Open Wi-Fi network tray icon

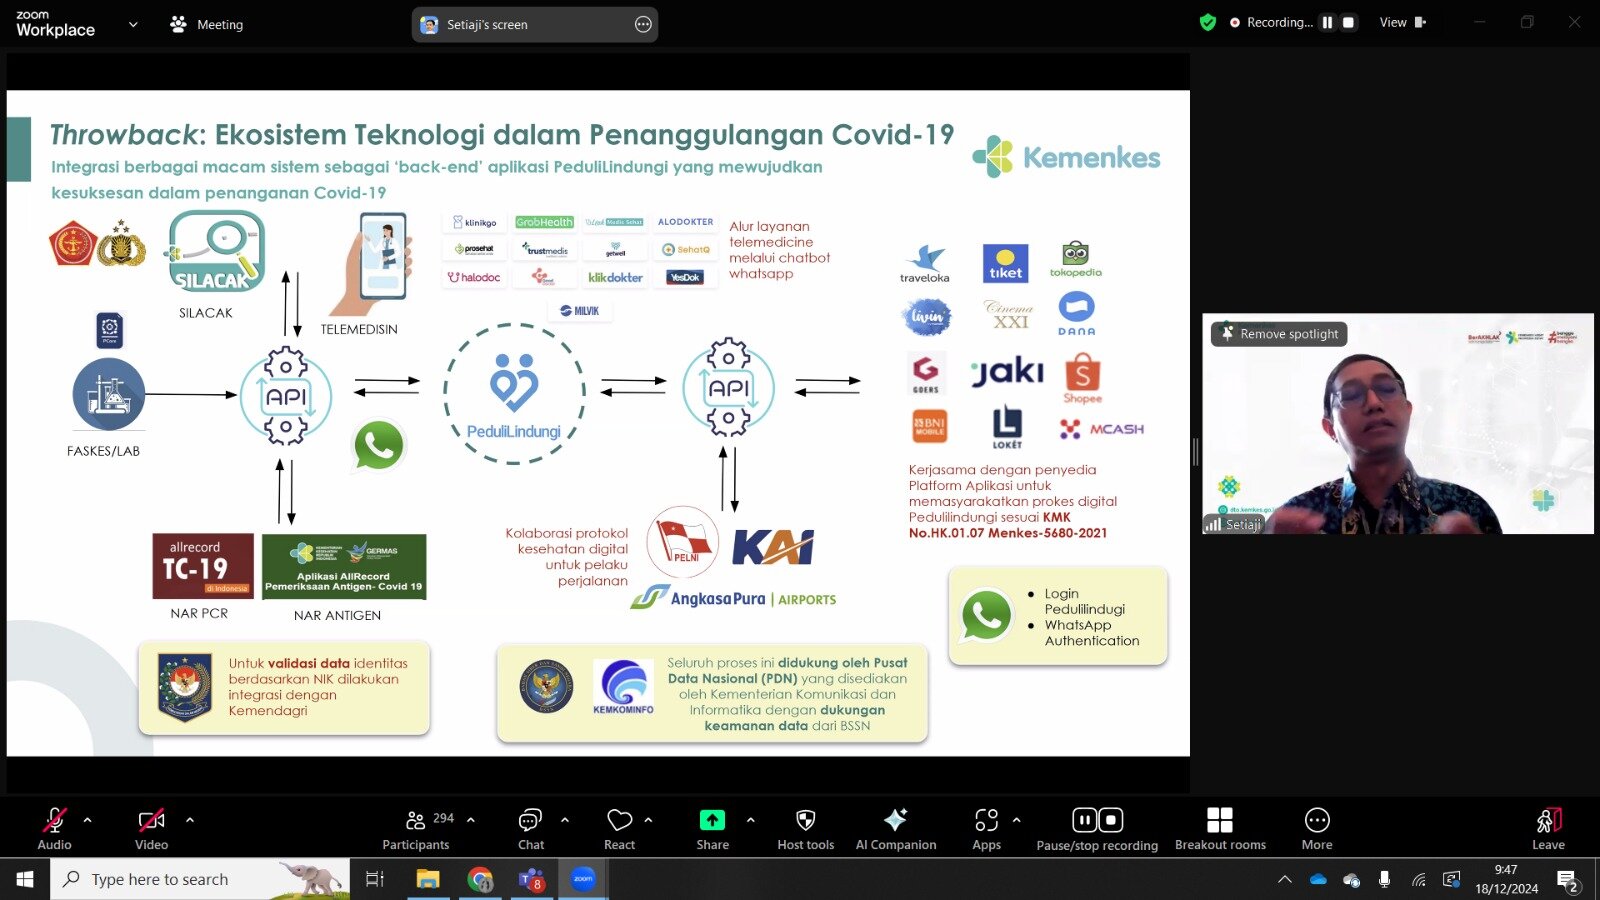coord(1418,880)
